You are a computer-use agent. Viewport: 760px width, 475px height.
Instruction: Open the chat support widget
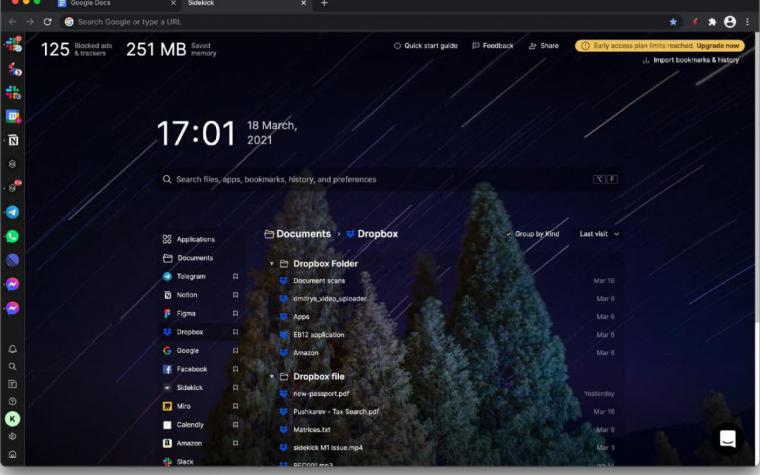(728, 439)
